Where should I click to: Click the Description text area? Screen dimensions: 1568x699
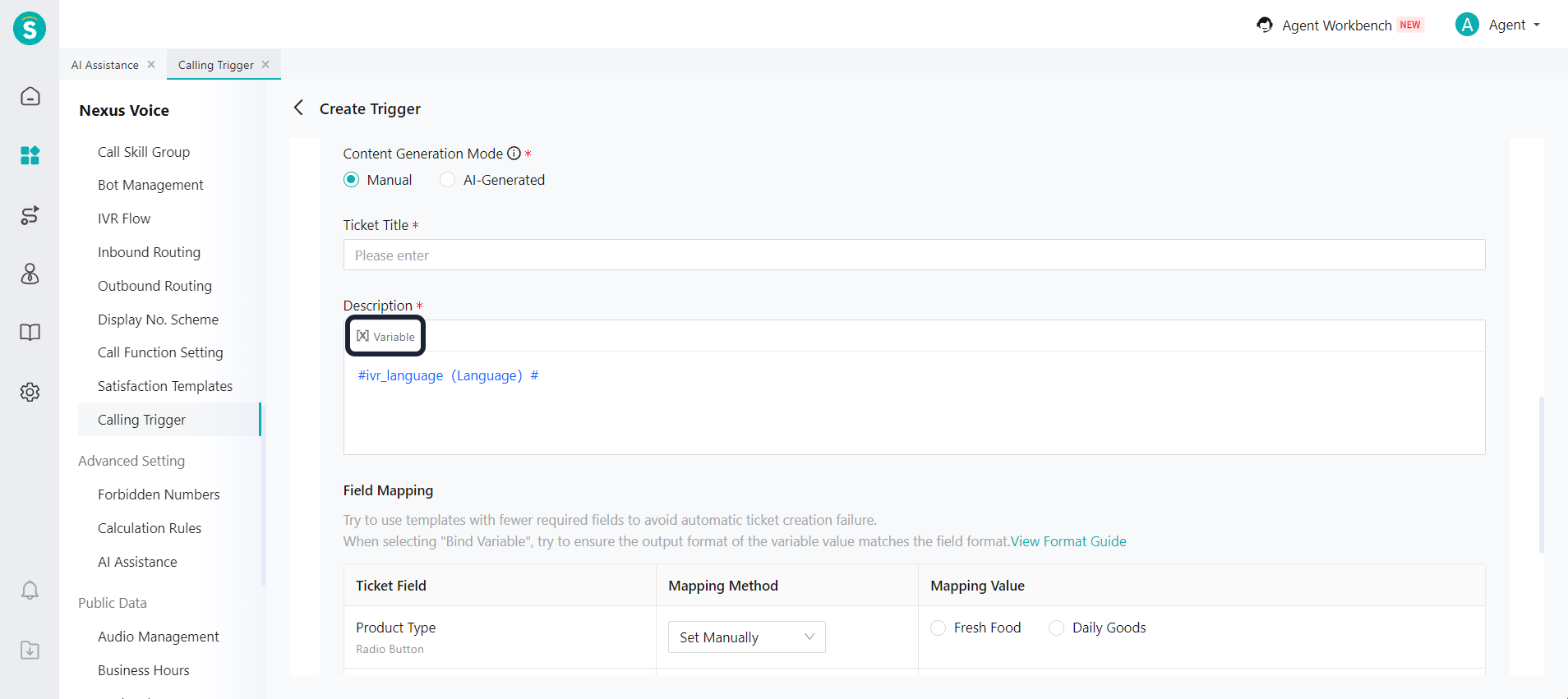coord(914,403)
